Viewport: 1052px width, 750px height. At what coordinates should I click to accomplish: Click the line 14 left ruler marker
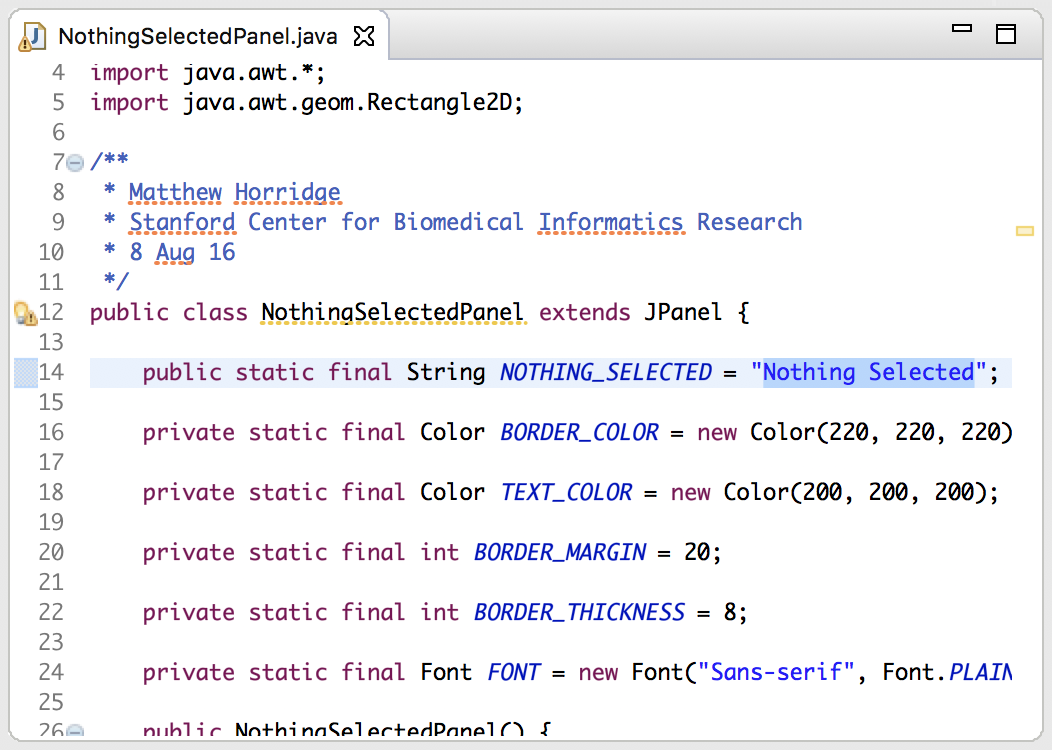[x=25, y=373]
